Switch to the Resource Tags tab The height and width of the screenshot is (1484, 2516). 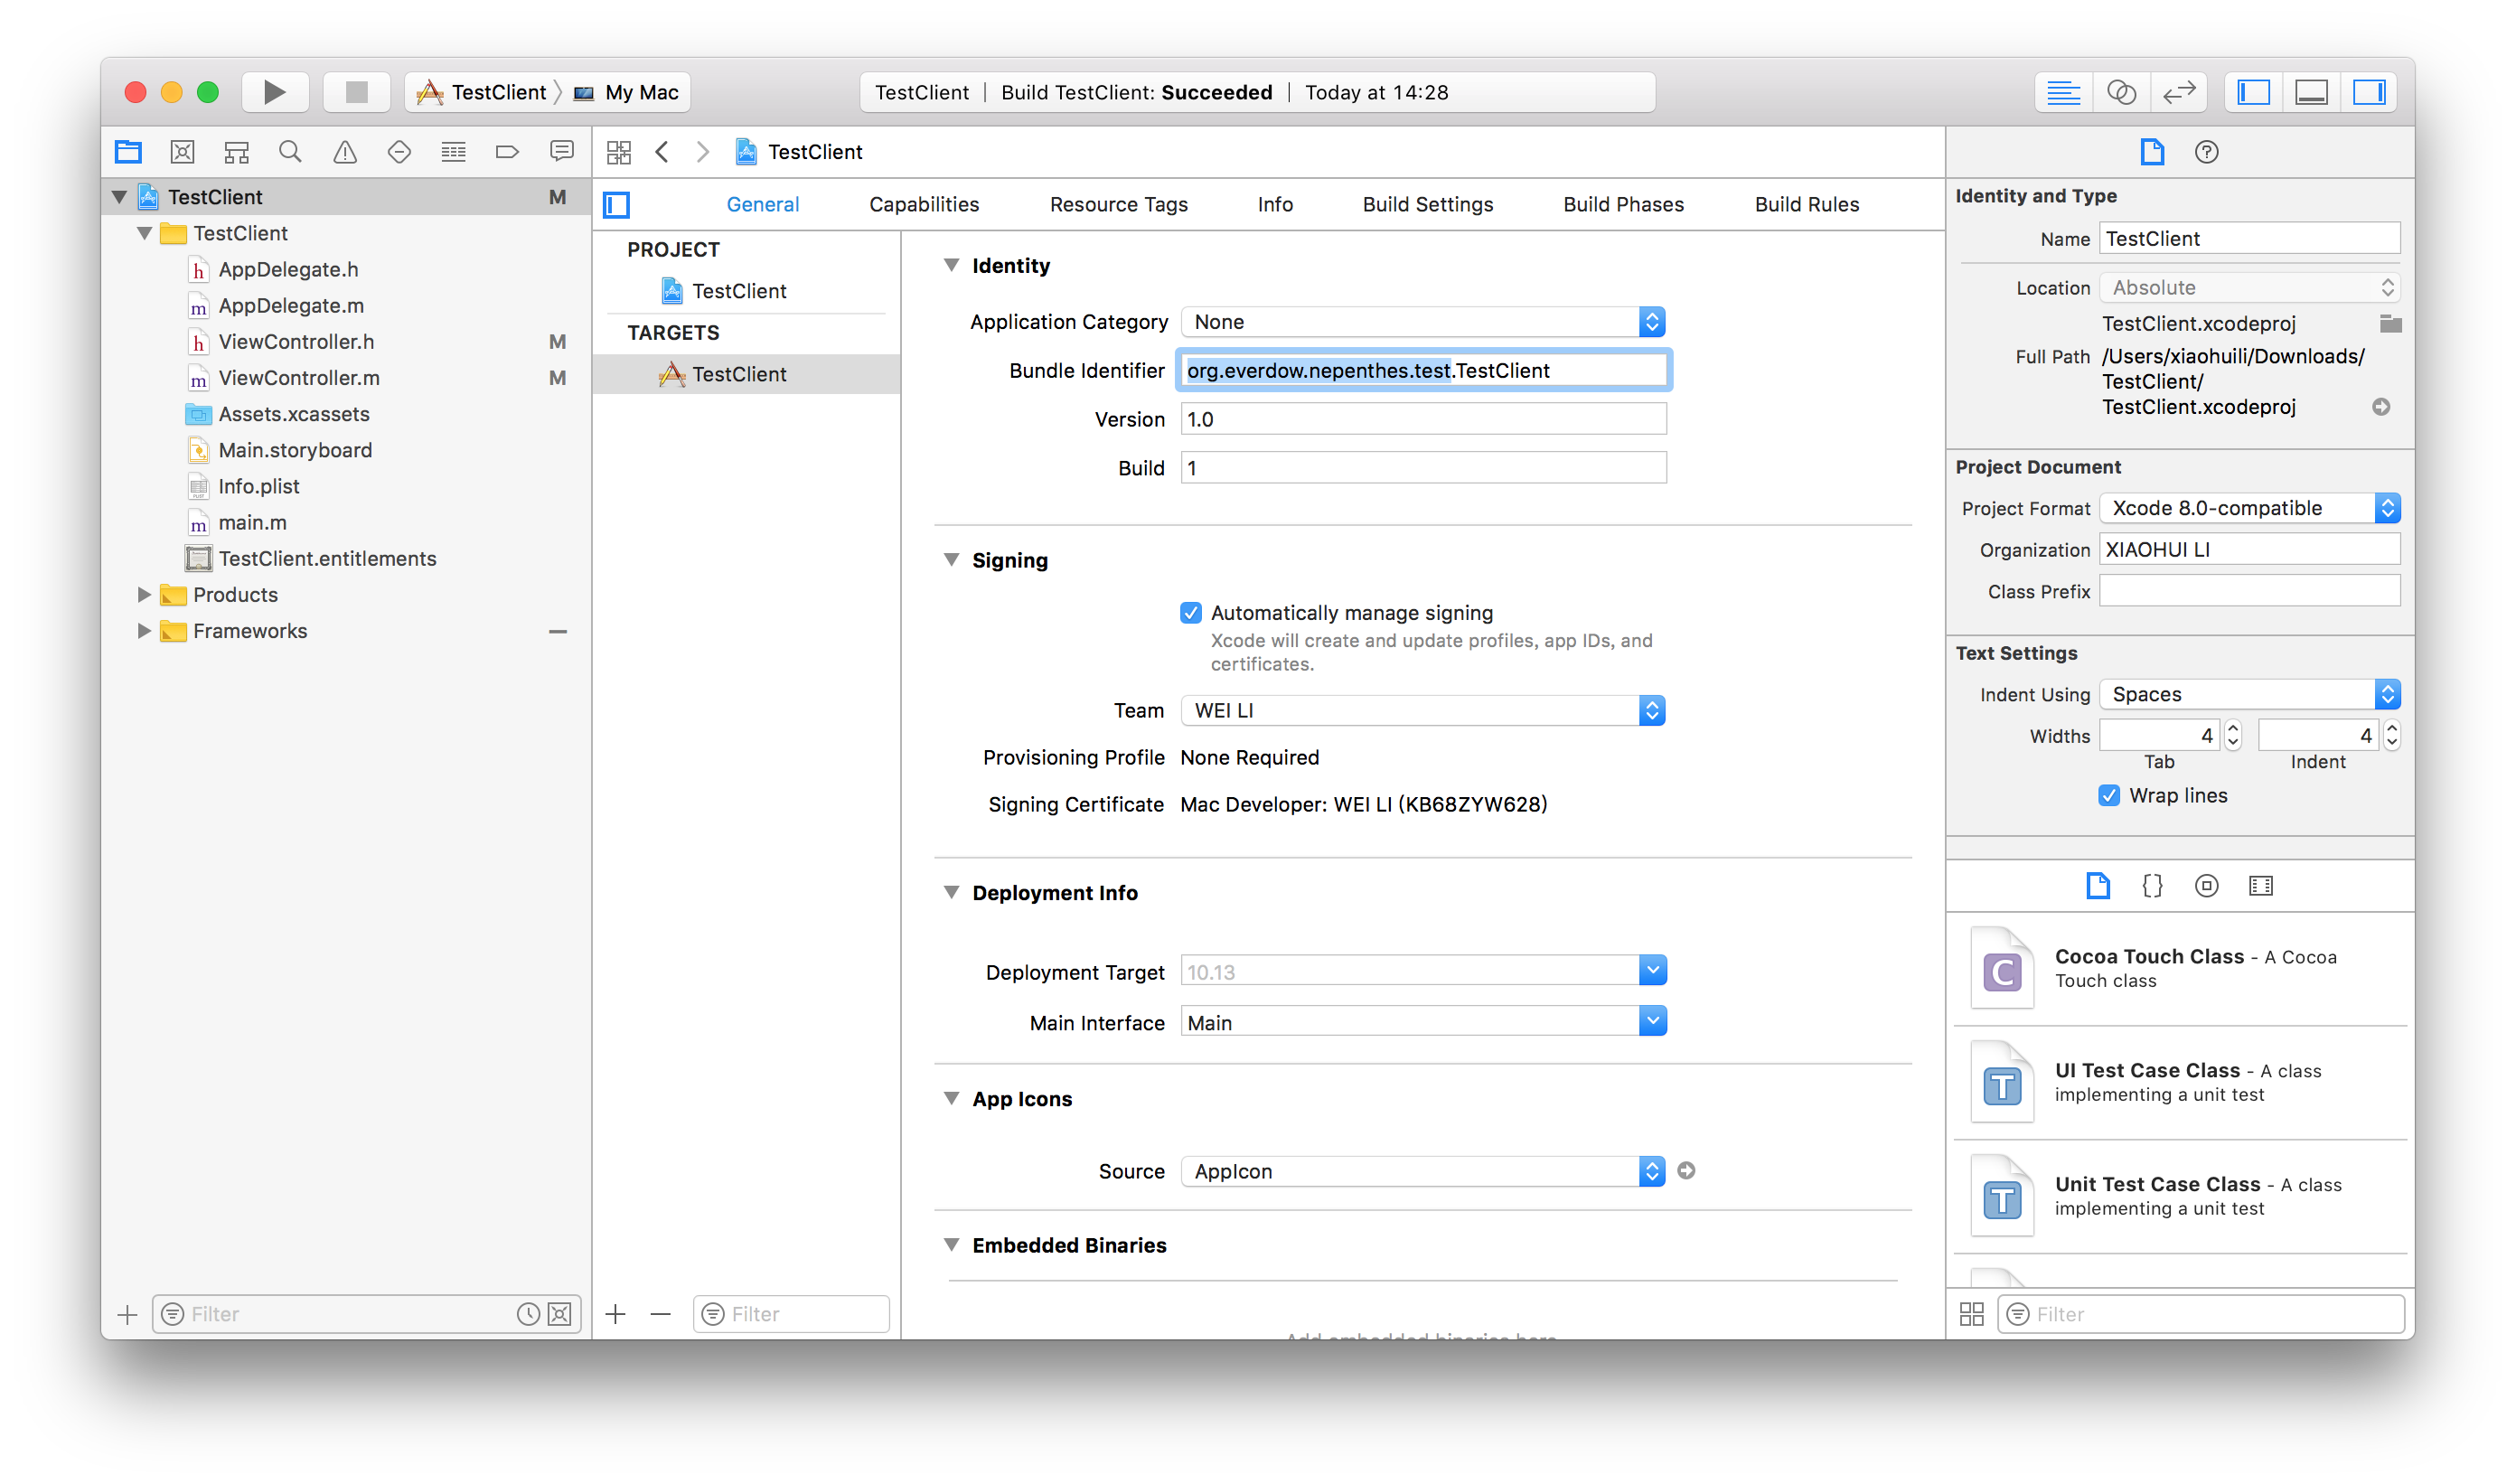click(1118, 205)
